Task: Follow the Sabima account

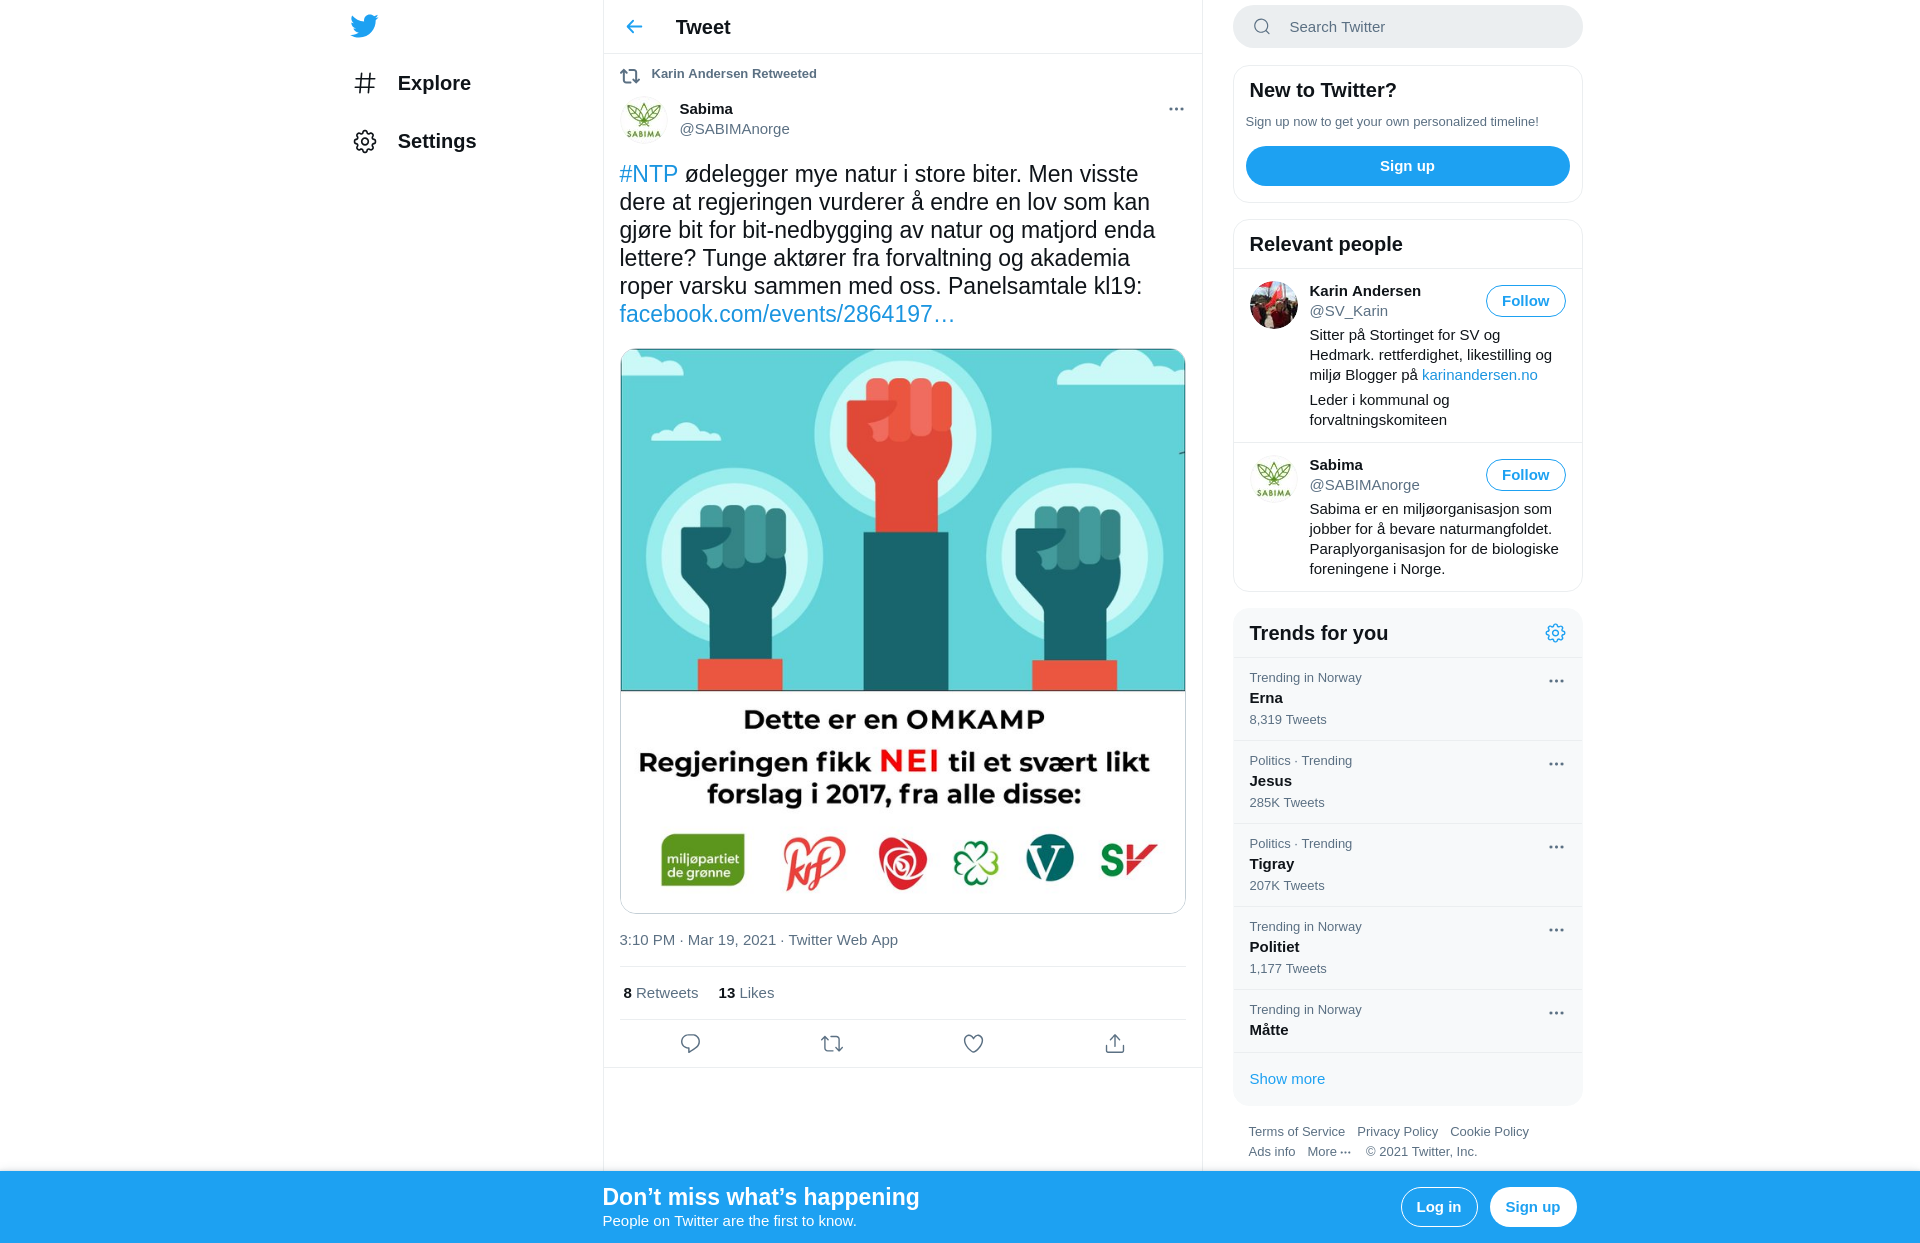Action: click(1525, 475)
